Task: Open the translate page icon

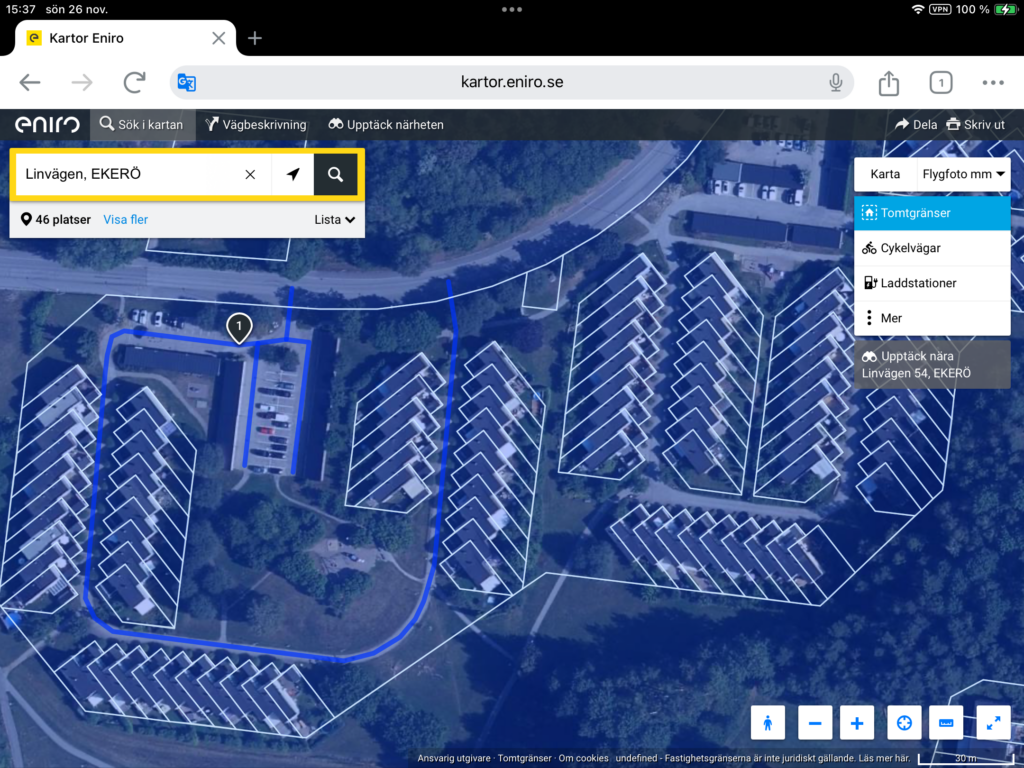Action: pos(187,82)
